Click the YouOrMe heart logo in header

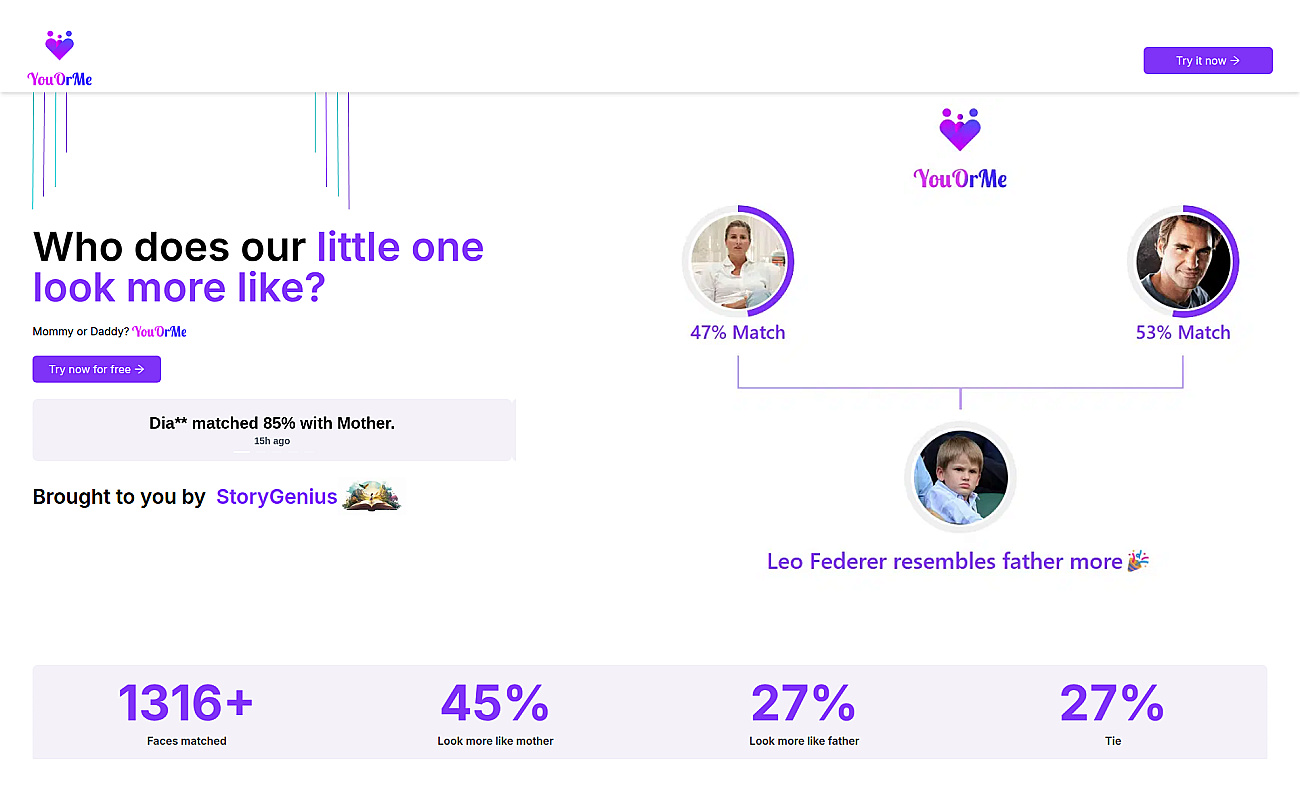60,58
